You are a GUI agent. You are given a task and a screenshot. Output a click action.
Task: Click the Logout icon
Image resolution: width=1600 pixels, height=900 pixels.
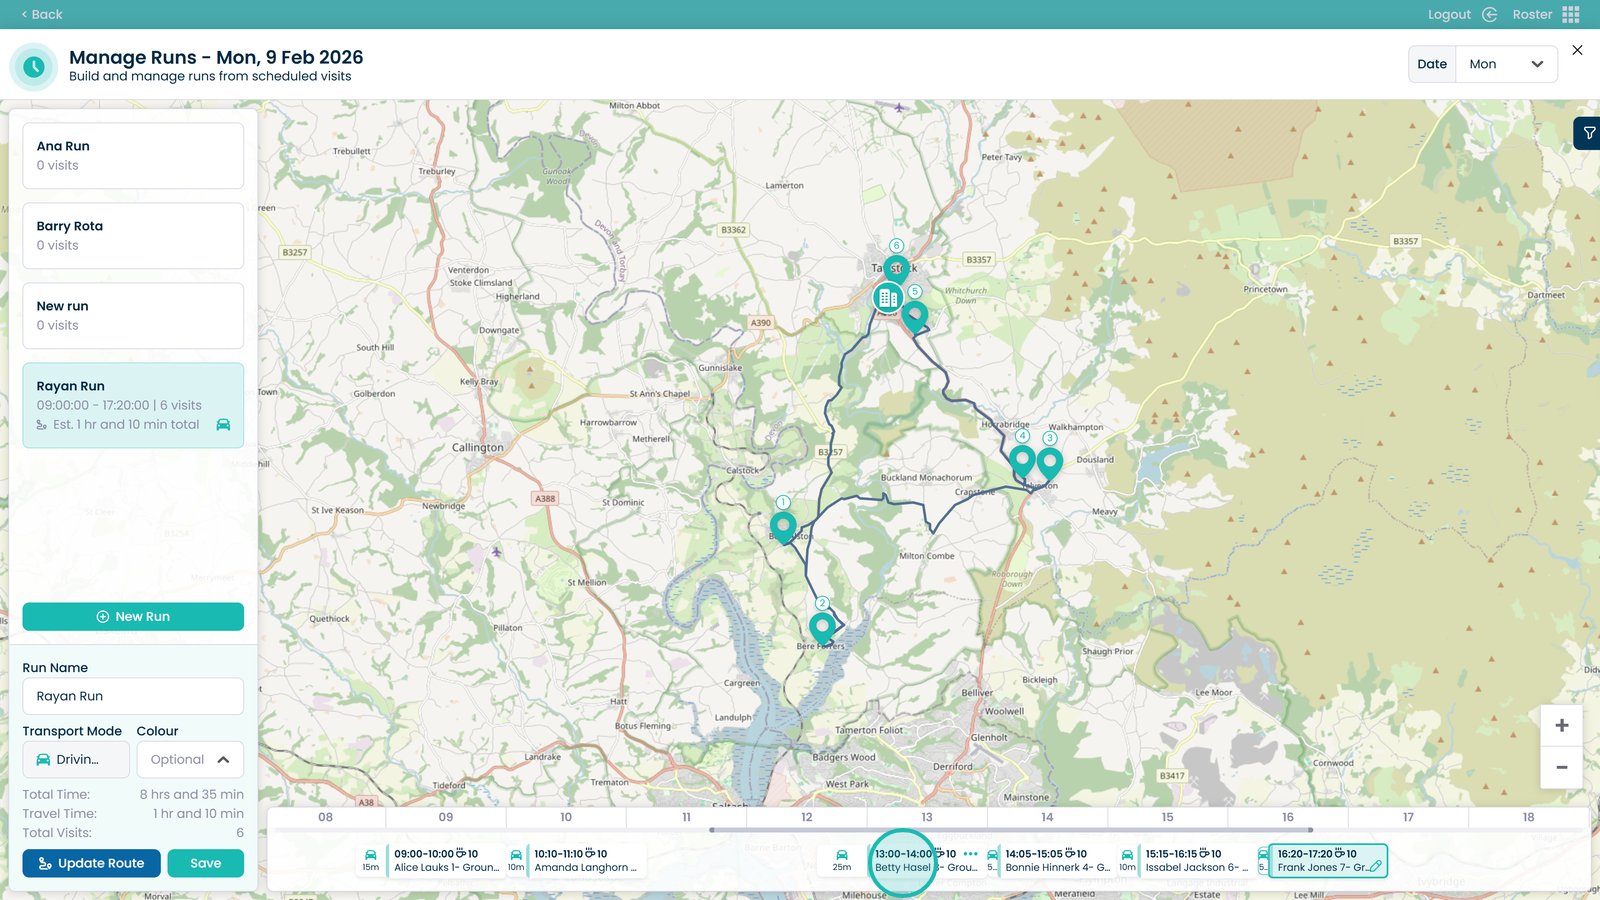(1489, 14)
